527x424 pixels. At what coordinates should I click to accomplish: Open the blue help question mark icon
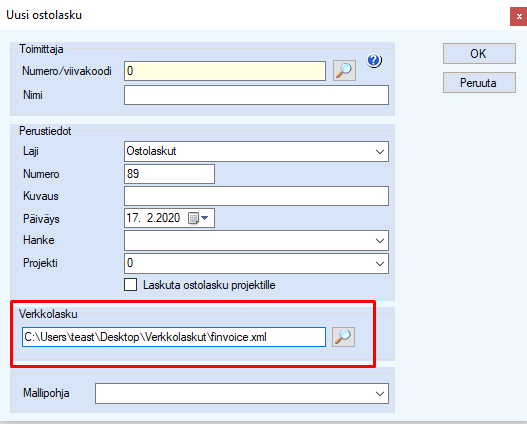click(374, 60)
